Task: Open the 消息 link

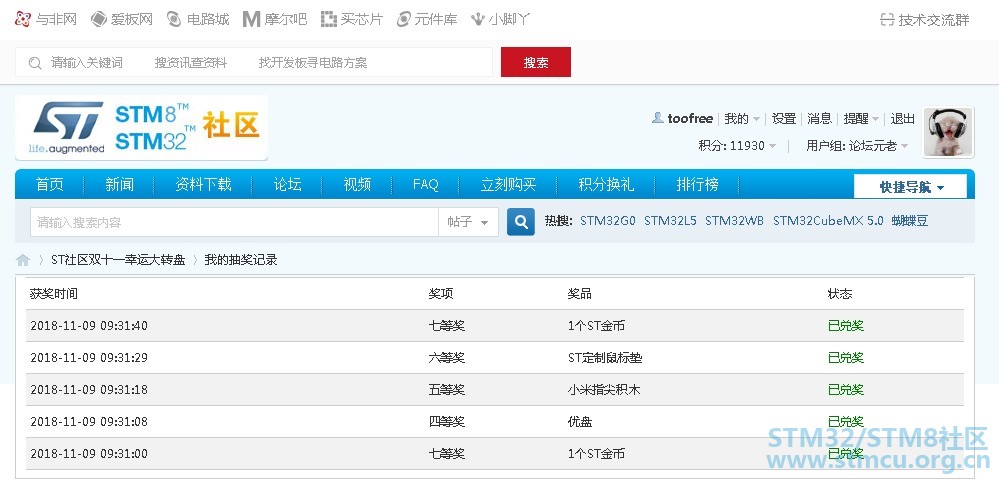Action: click(x=819, y=119)
